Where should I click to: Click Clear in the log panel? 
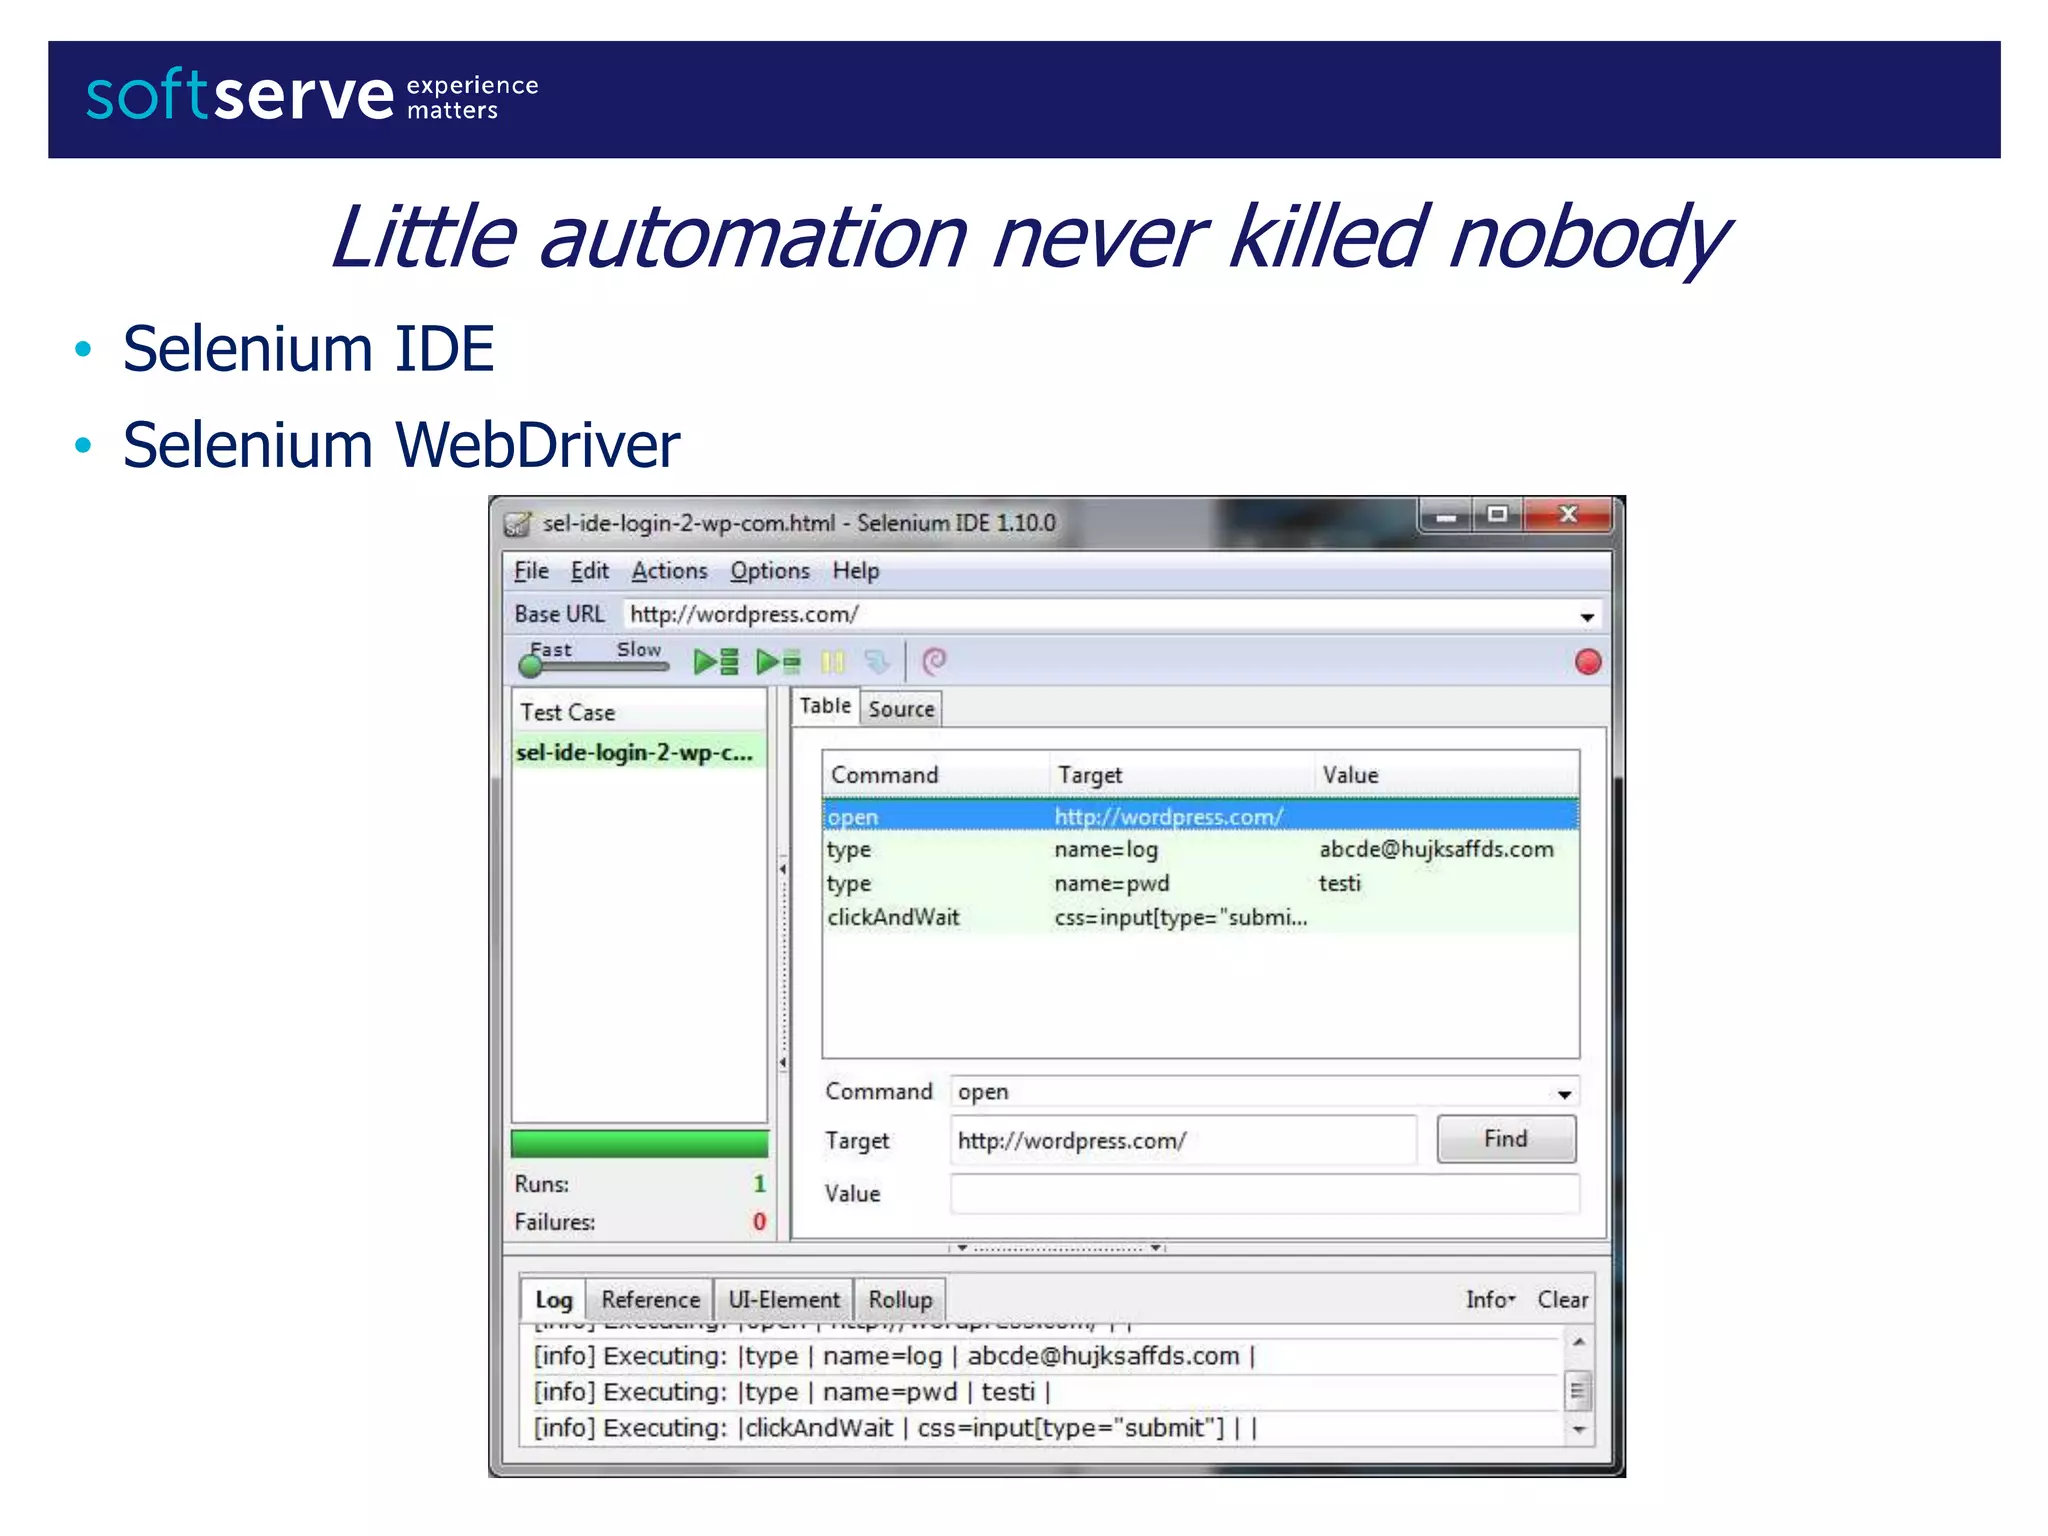click(1562, 1299)
